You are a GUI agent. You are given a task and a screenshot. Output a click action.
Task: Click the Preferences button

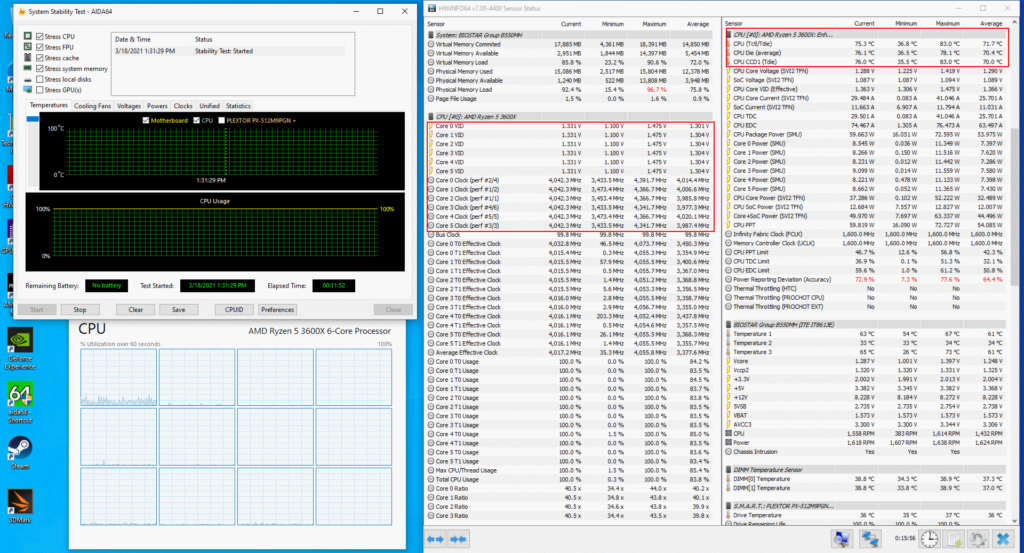pos(278,309)
